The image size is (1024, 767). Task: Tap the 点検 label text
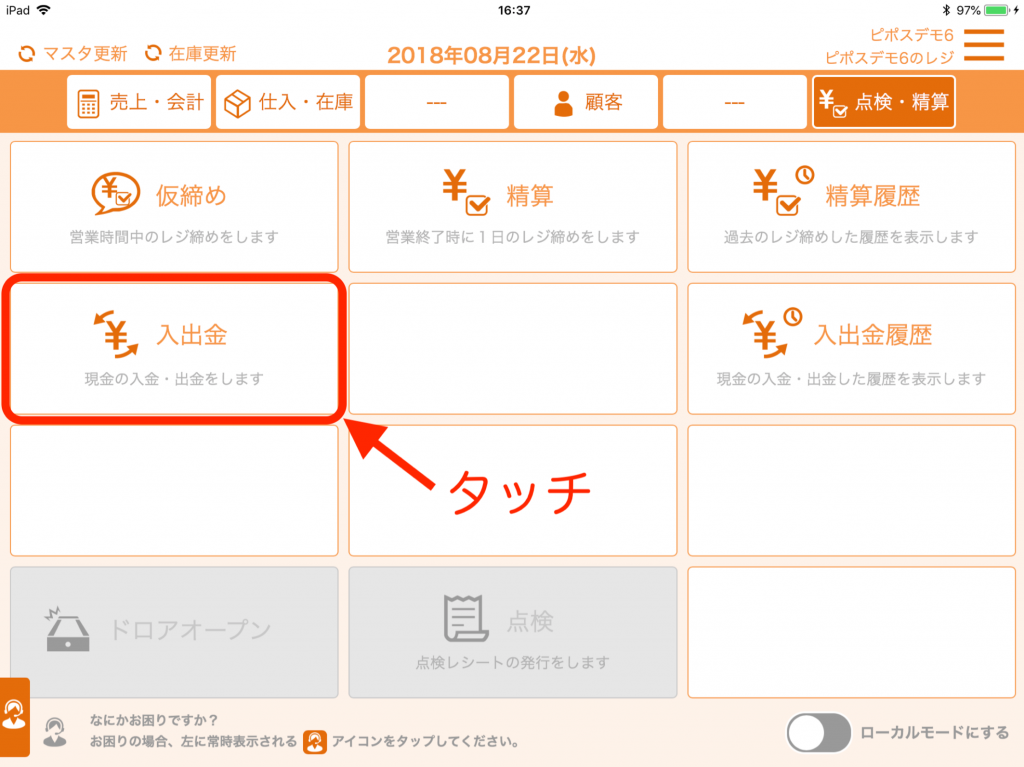(x=530, y=621)
